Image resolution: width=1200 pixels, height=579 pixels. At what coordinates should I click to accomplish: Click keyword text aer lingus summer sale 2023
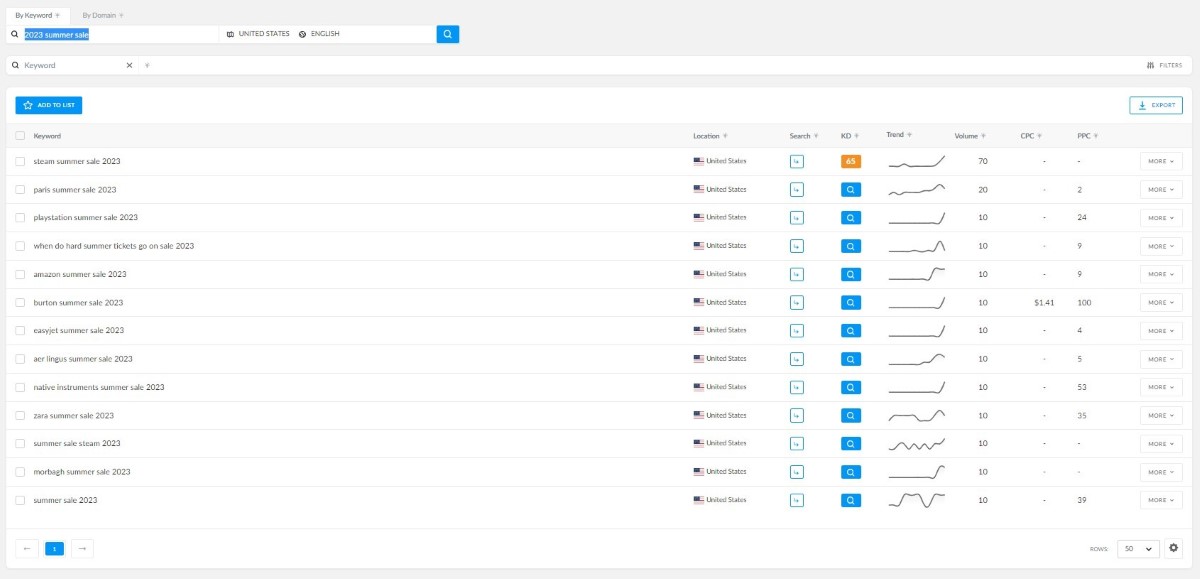coord(83,359)
